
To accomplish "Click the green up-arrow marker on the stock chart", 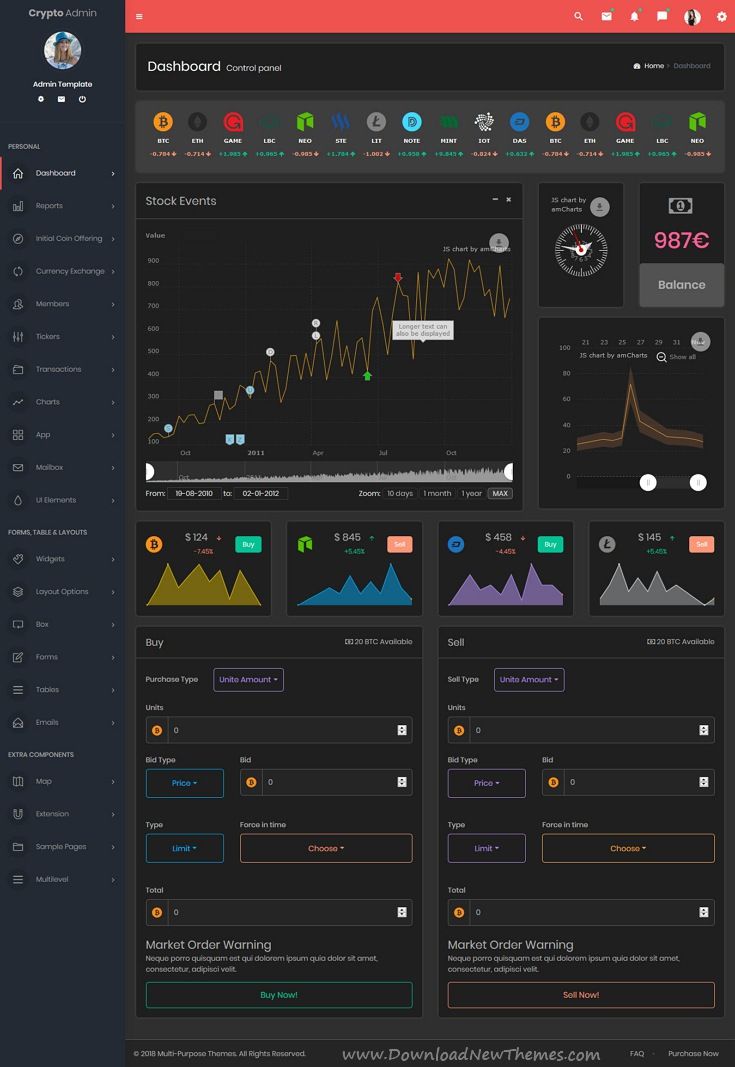I will 368,376.
